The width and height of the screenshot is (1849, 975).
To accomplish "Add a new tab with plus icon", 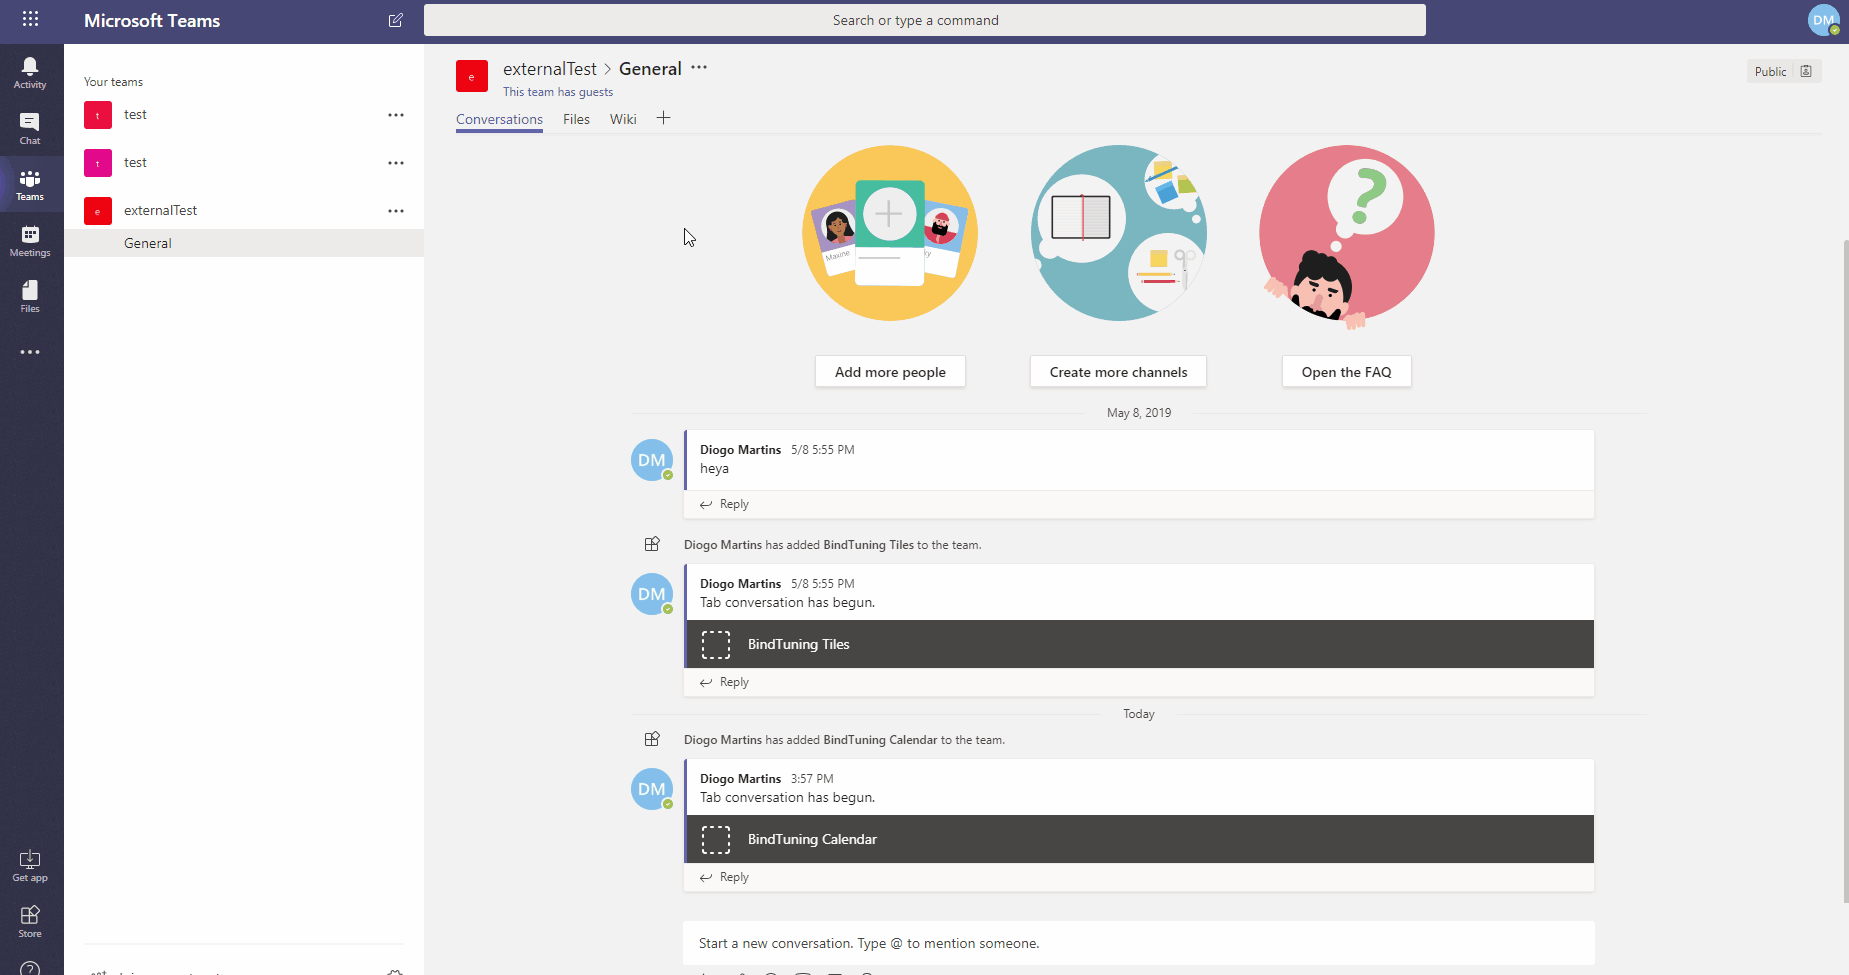I will [663, 118].
